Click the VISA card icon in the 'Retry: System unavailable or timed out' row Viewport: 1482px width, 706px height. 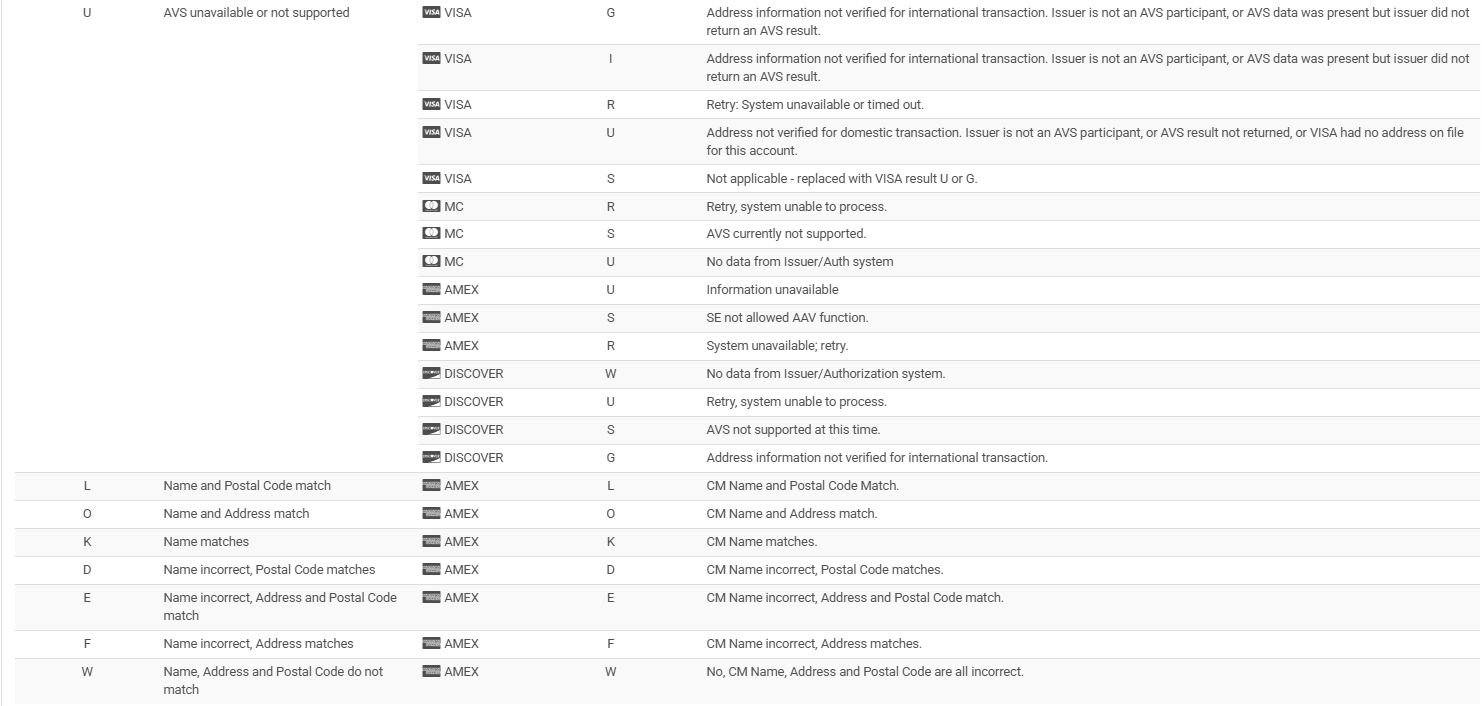[431, 104]
